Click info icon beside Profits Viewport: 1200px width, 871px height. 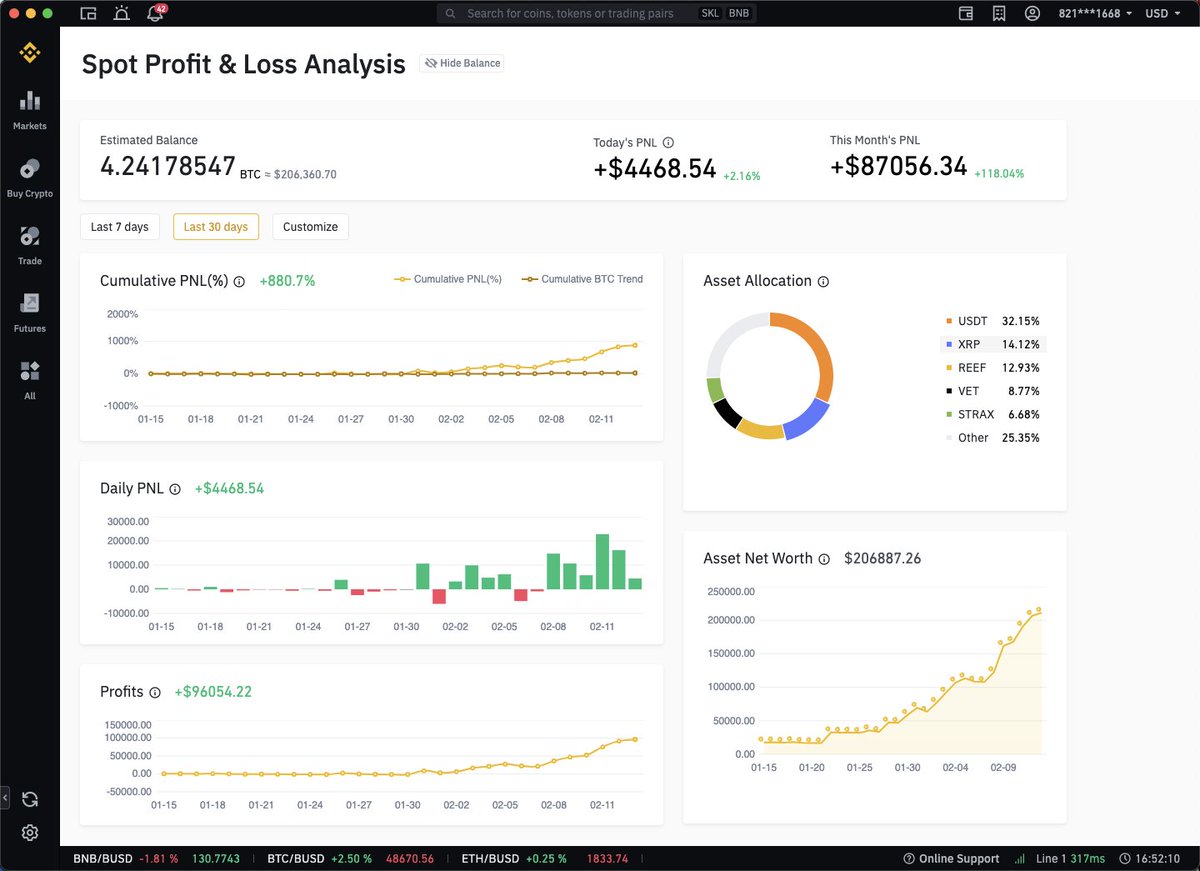click(155, 693)
